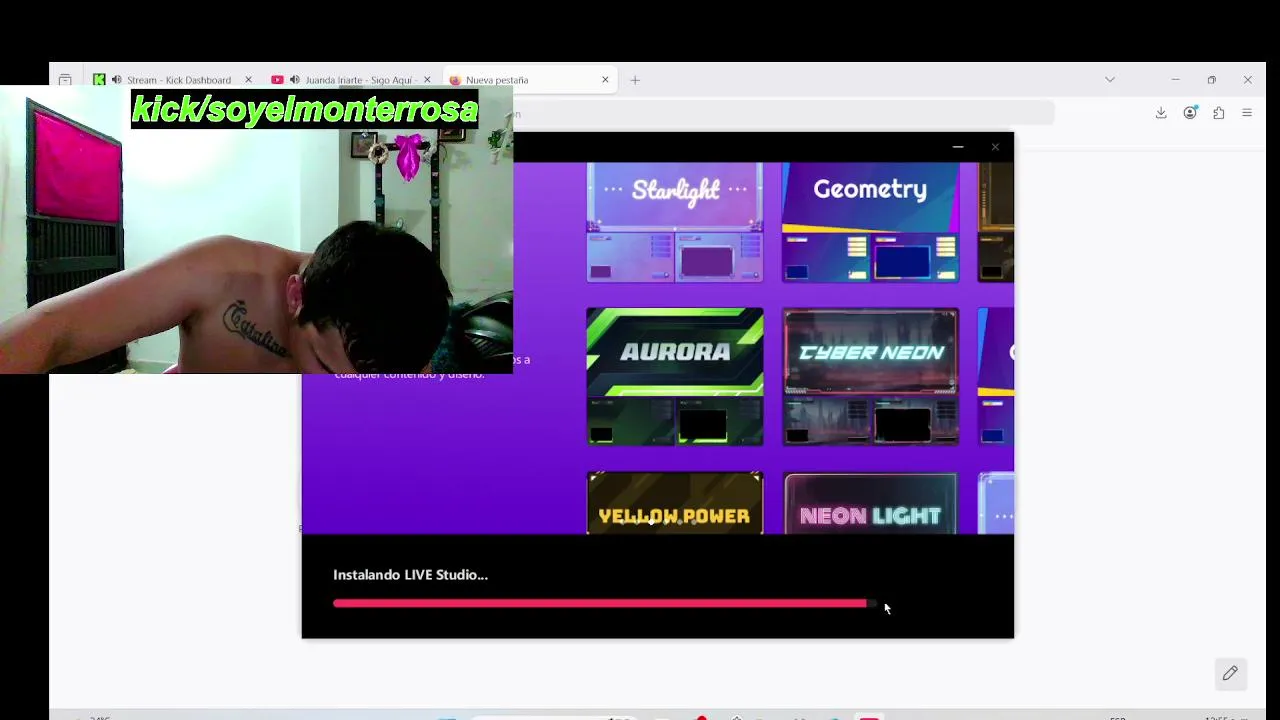The height and width of the screenshot is (720, 1280).
Task: Mute audio on the Juanda Iriarte tab
Action: click(x=294, y=80)
